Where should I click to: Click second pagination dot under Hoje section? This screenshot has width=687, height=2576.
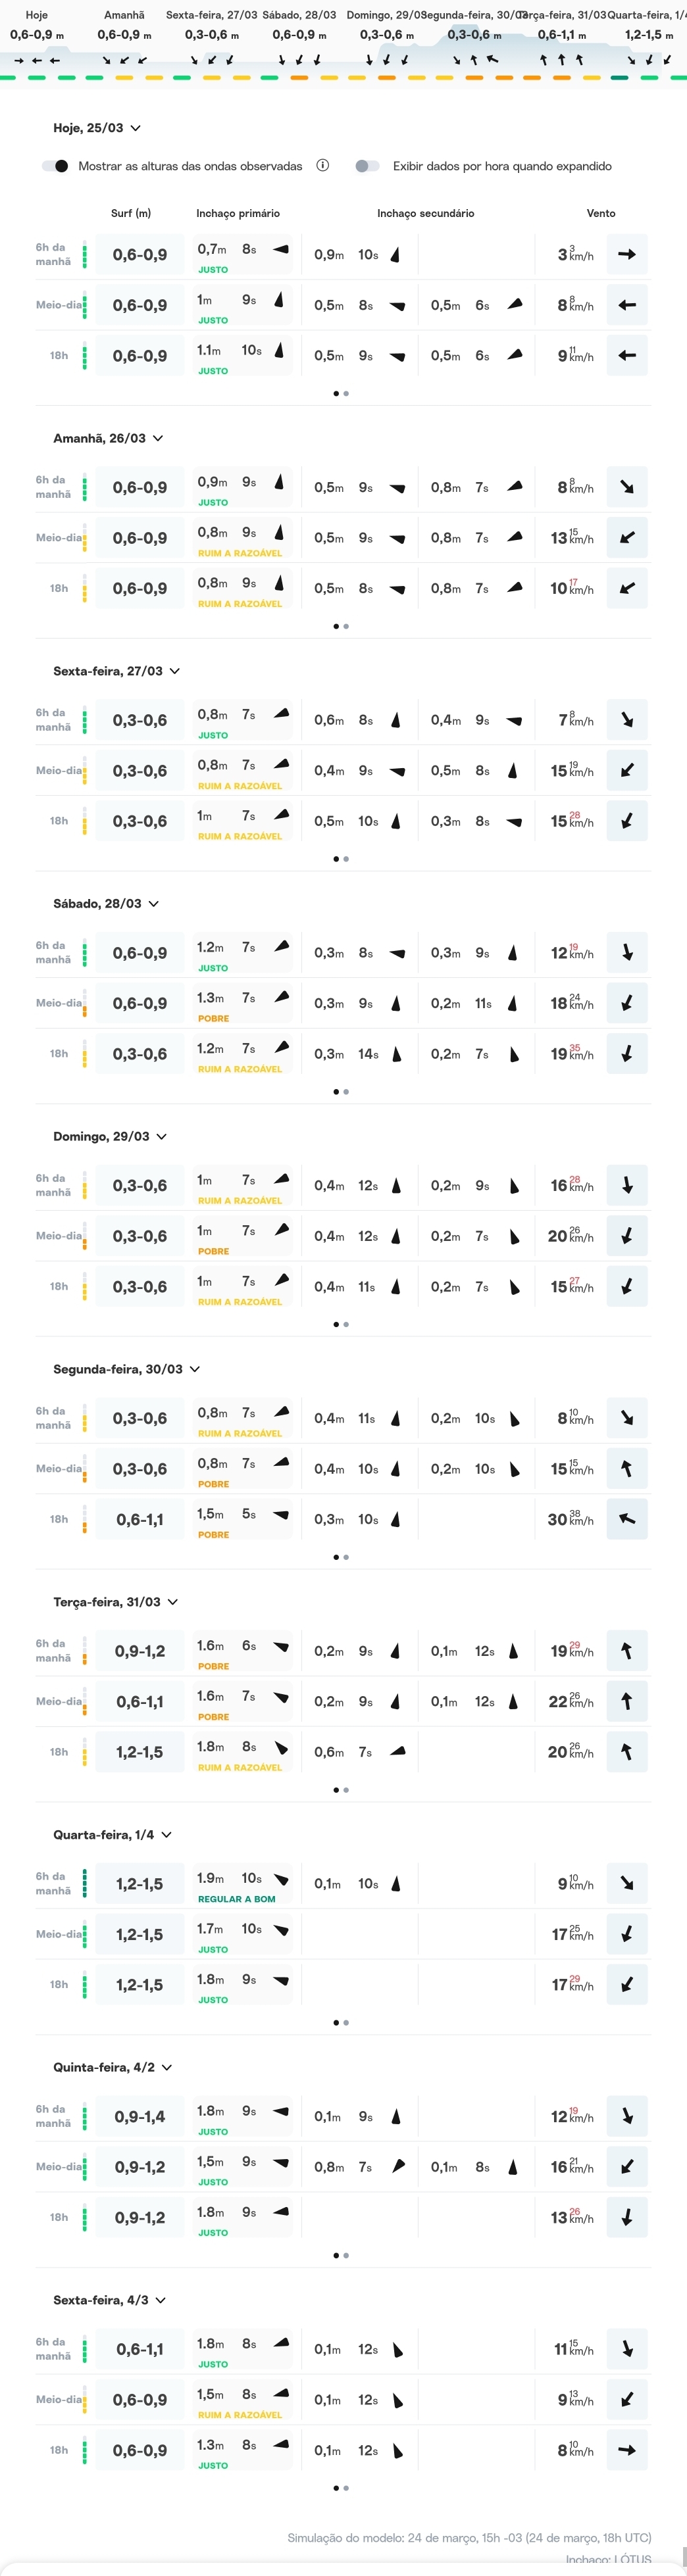[346, 394]
